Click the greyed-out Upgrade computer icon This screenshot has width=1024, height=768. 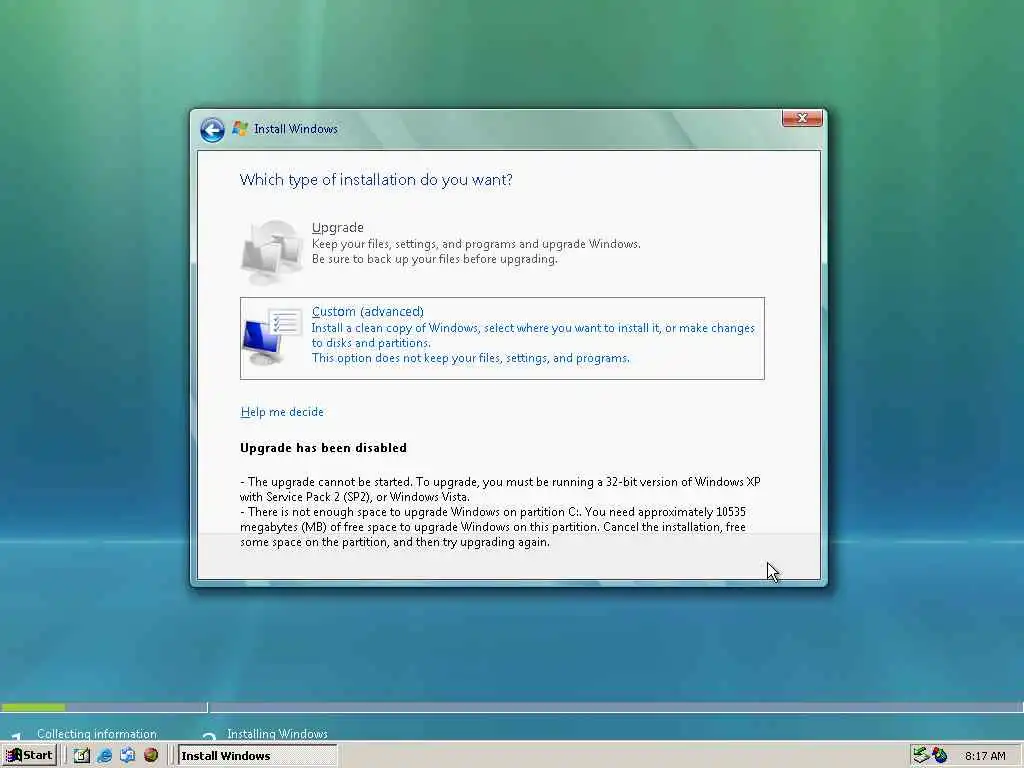tap(271, 251)
